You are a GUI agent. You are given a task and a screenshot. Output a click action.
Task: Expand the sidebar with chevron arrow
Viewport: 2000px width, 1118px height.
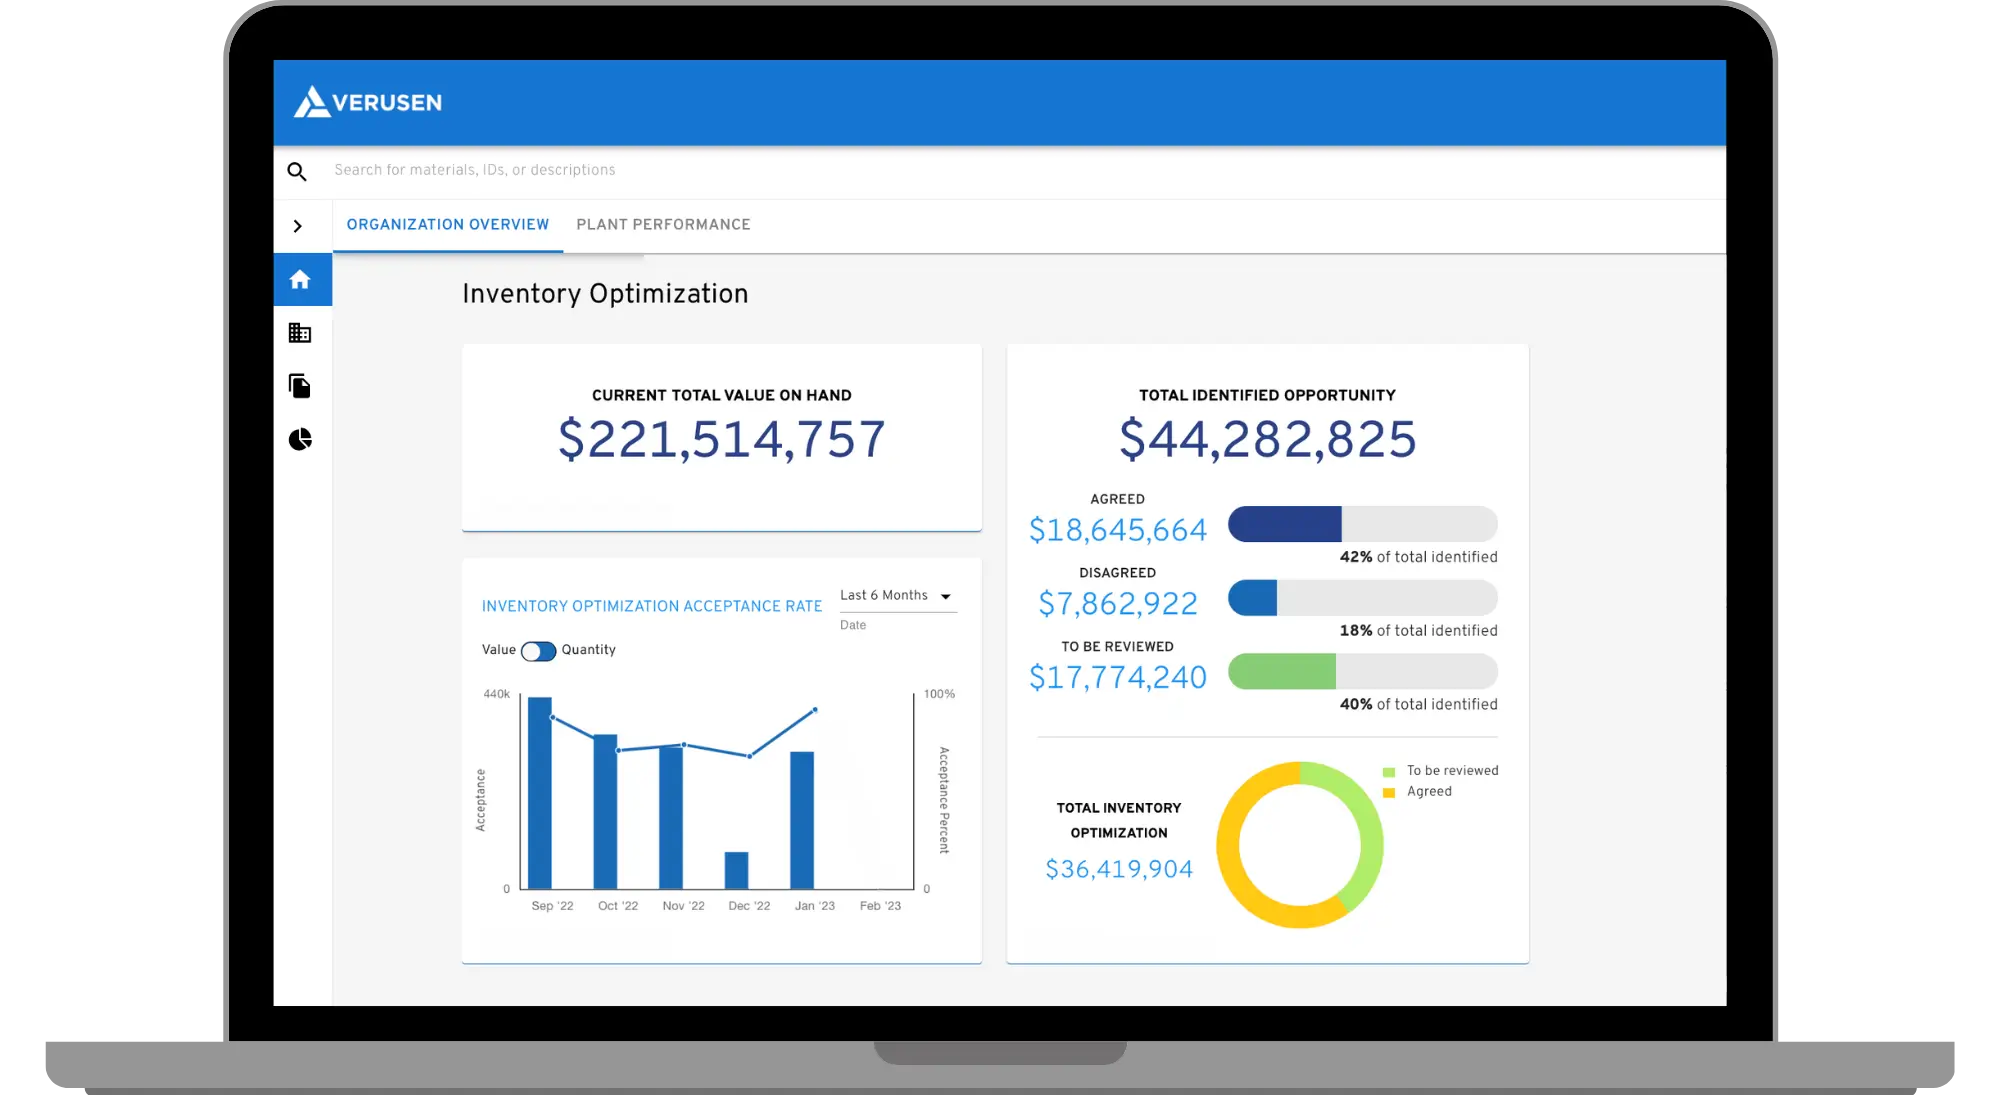click(x=297, y=226)
